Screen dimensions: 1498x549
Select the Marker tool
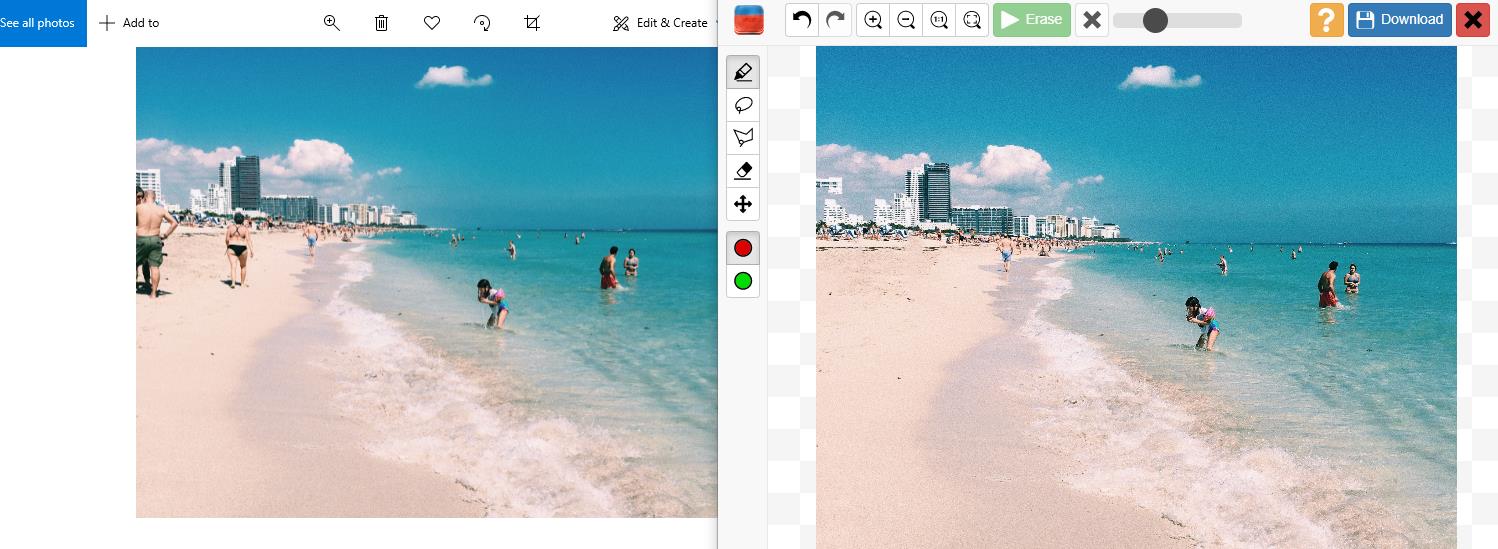(743, 72)
